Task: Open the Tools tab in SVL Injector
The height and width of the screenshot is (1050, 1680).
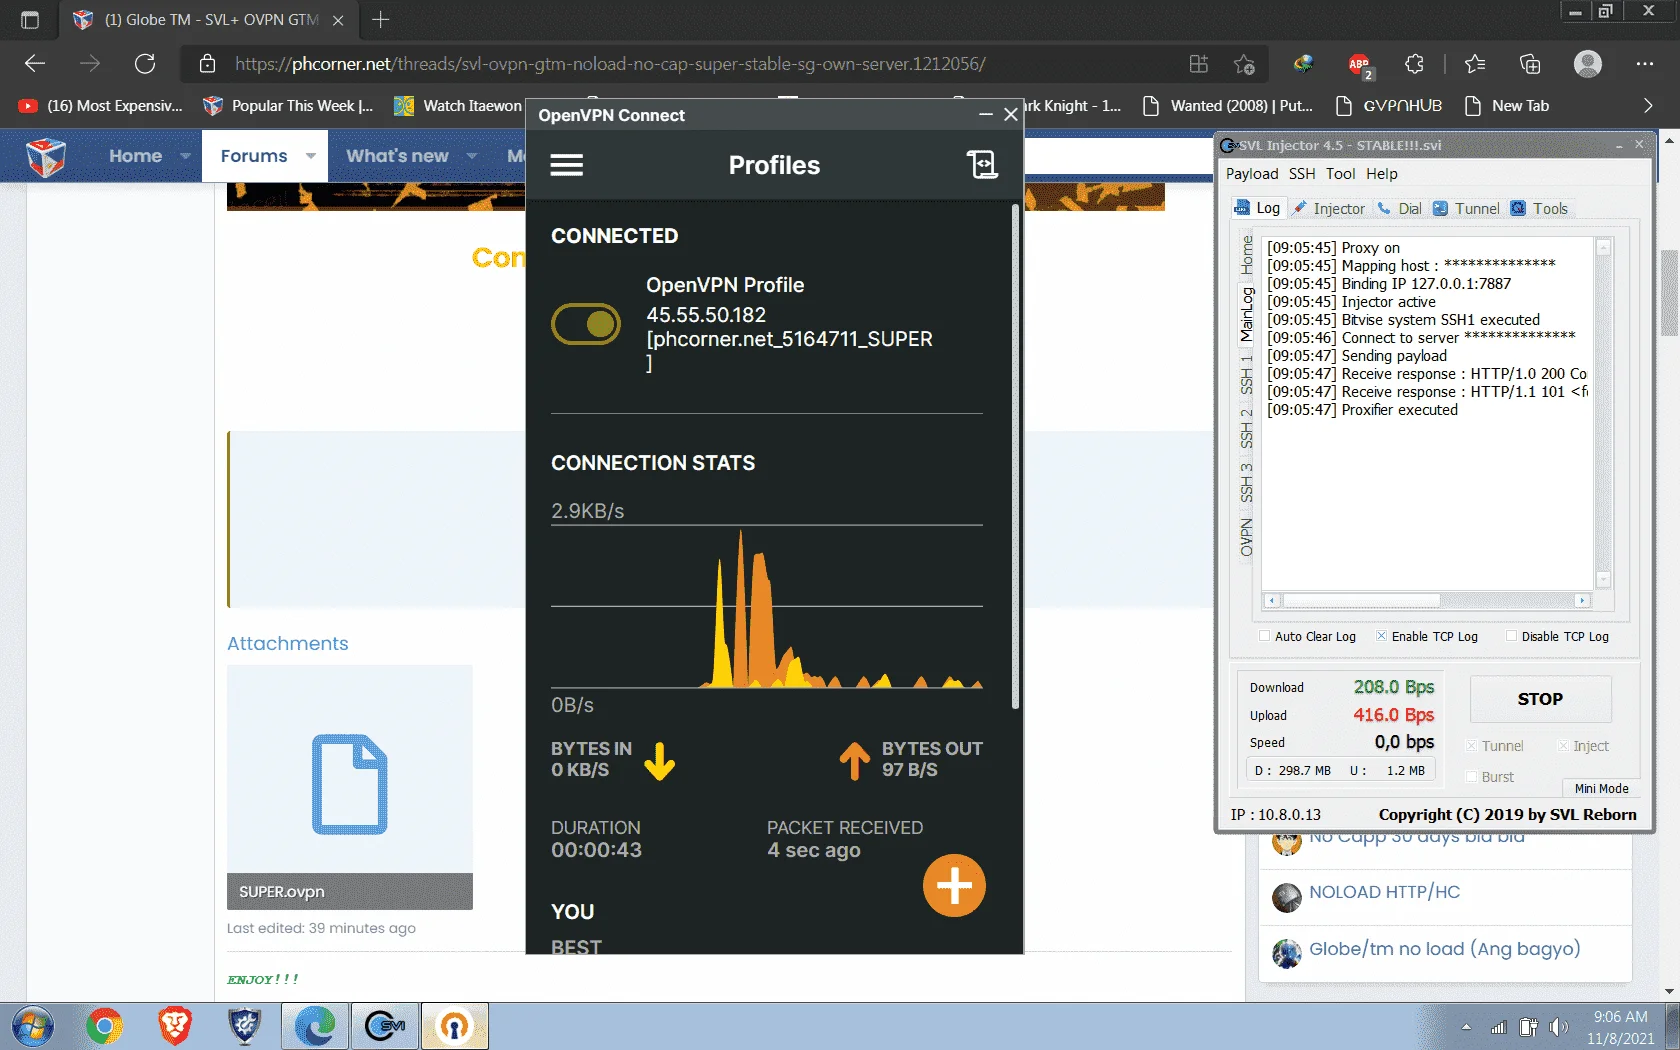Action: 1539,208
